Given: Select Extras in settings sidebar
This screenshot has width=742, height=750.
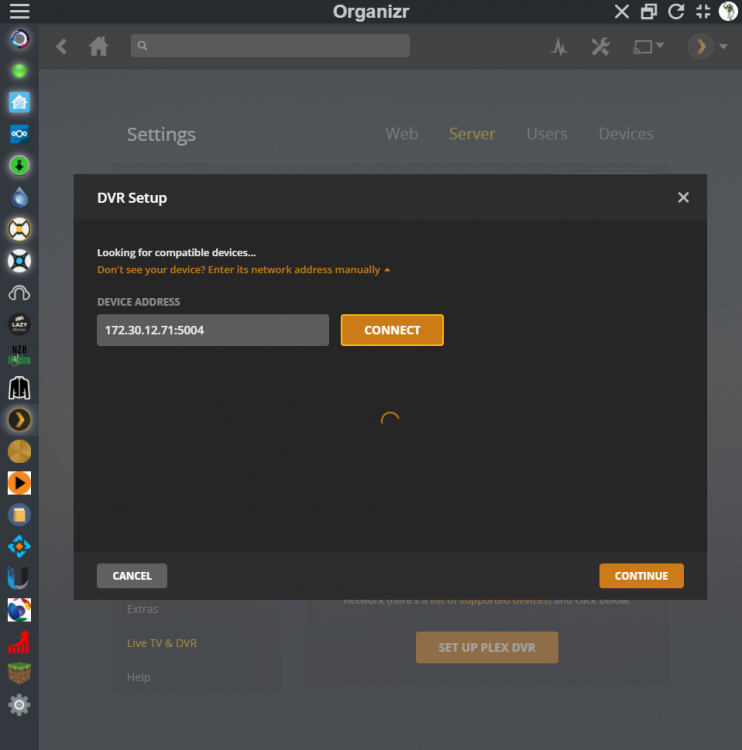Looking at the screenshot, I should coord(143,609).
